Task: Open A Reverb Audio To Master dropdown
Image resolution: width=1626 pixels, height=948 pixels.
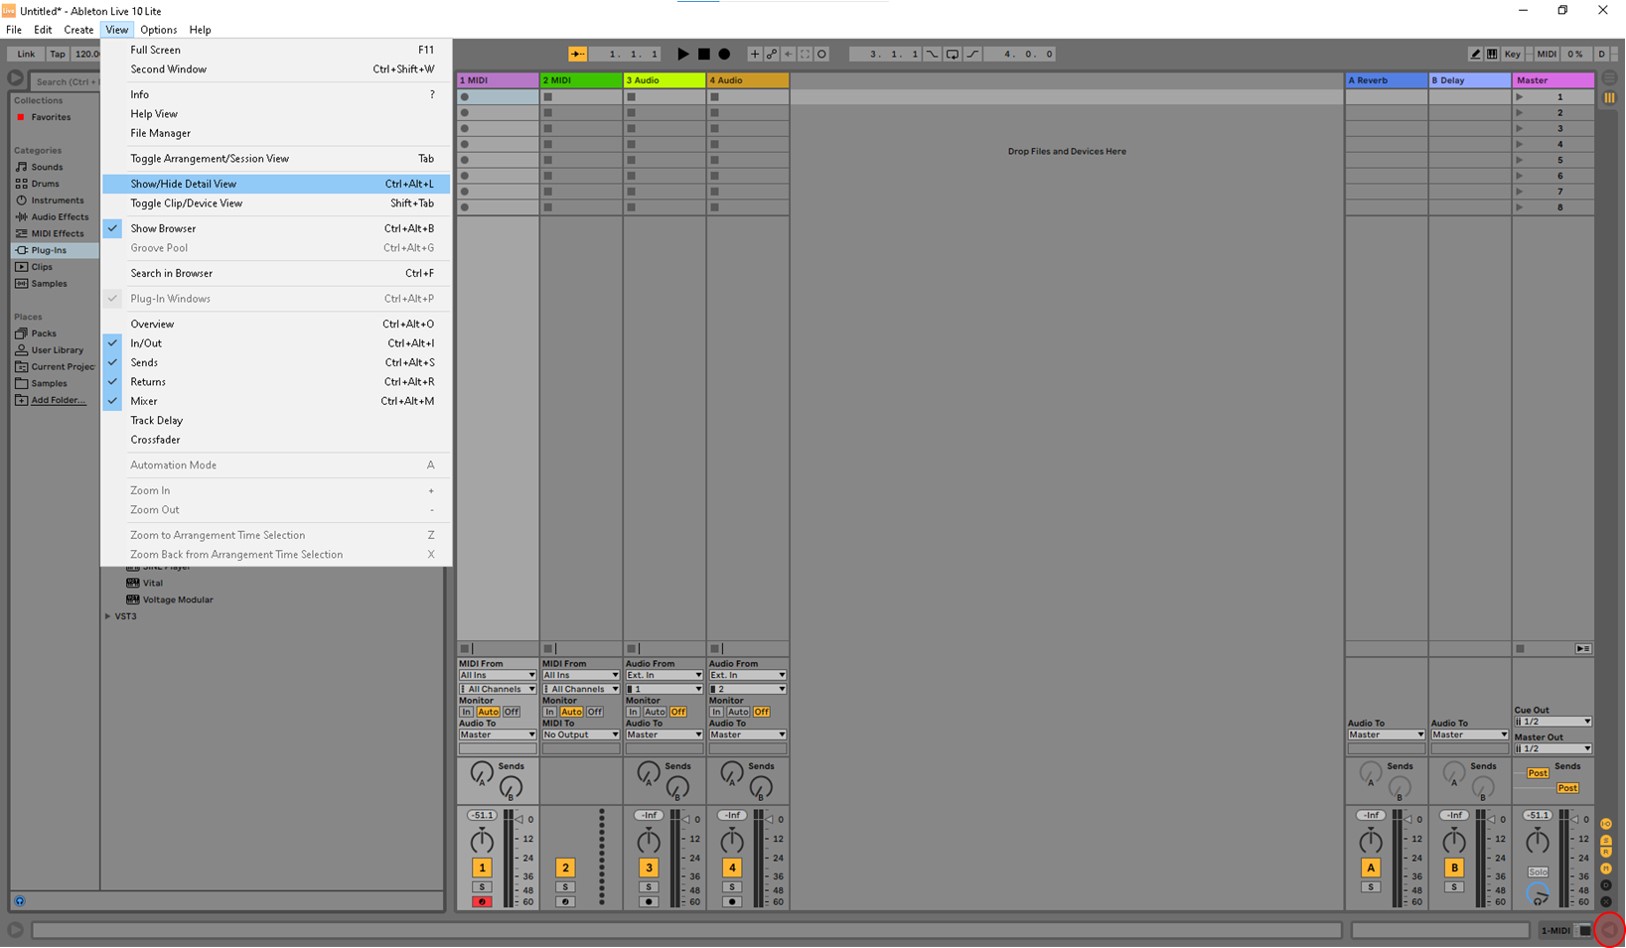Action: (x=1386, y=735)
